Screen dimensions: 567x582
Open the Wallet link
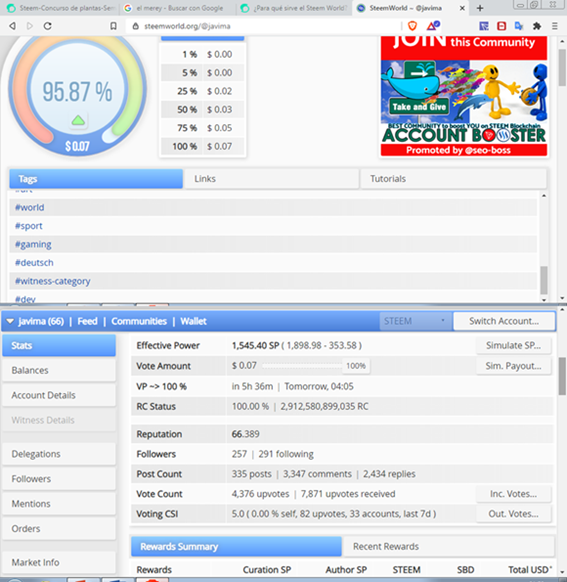[193, 321]
